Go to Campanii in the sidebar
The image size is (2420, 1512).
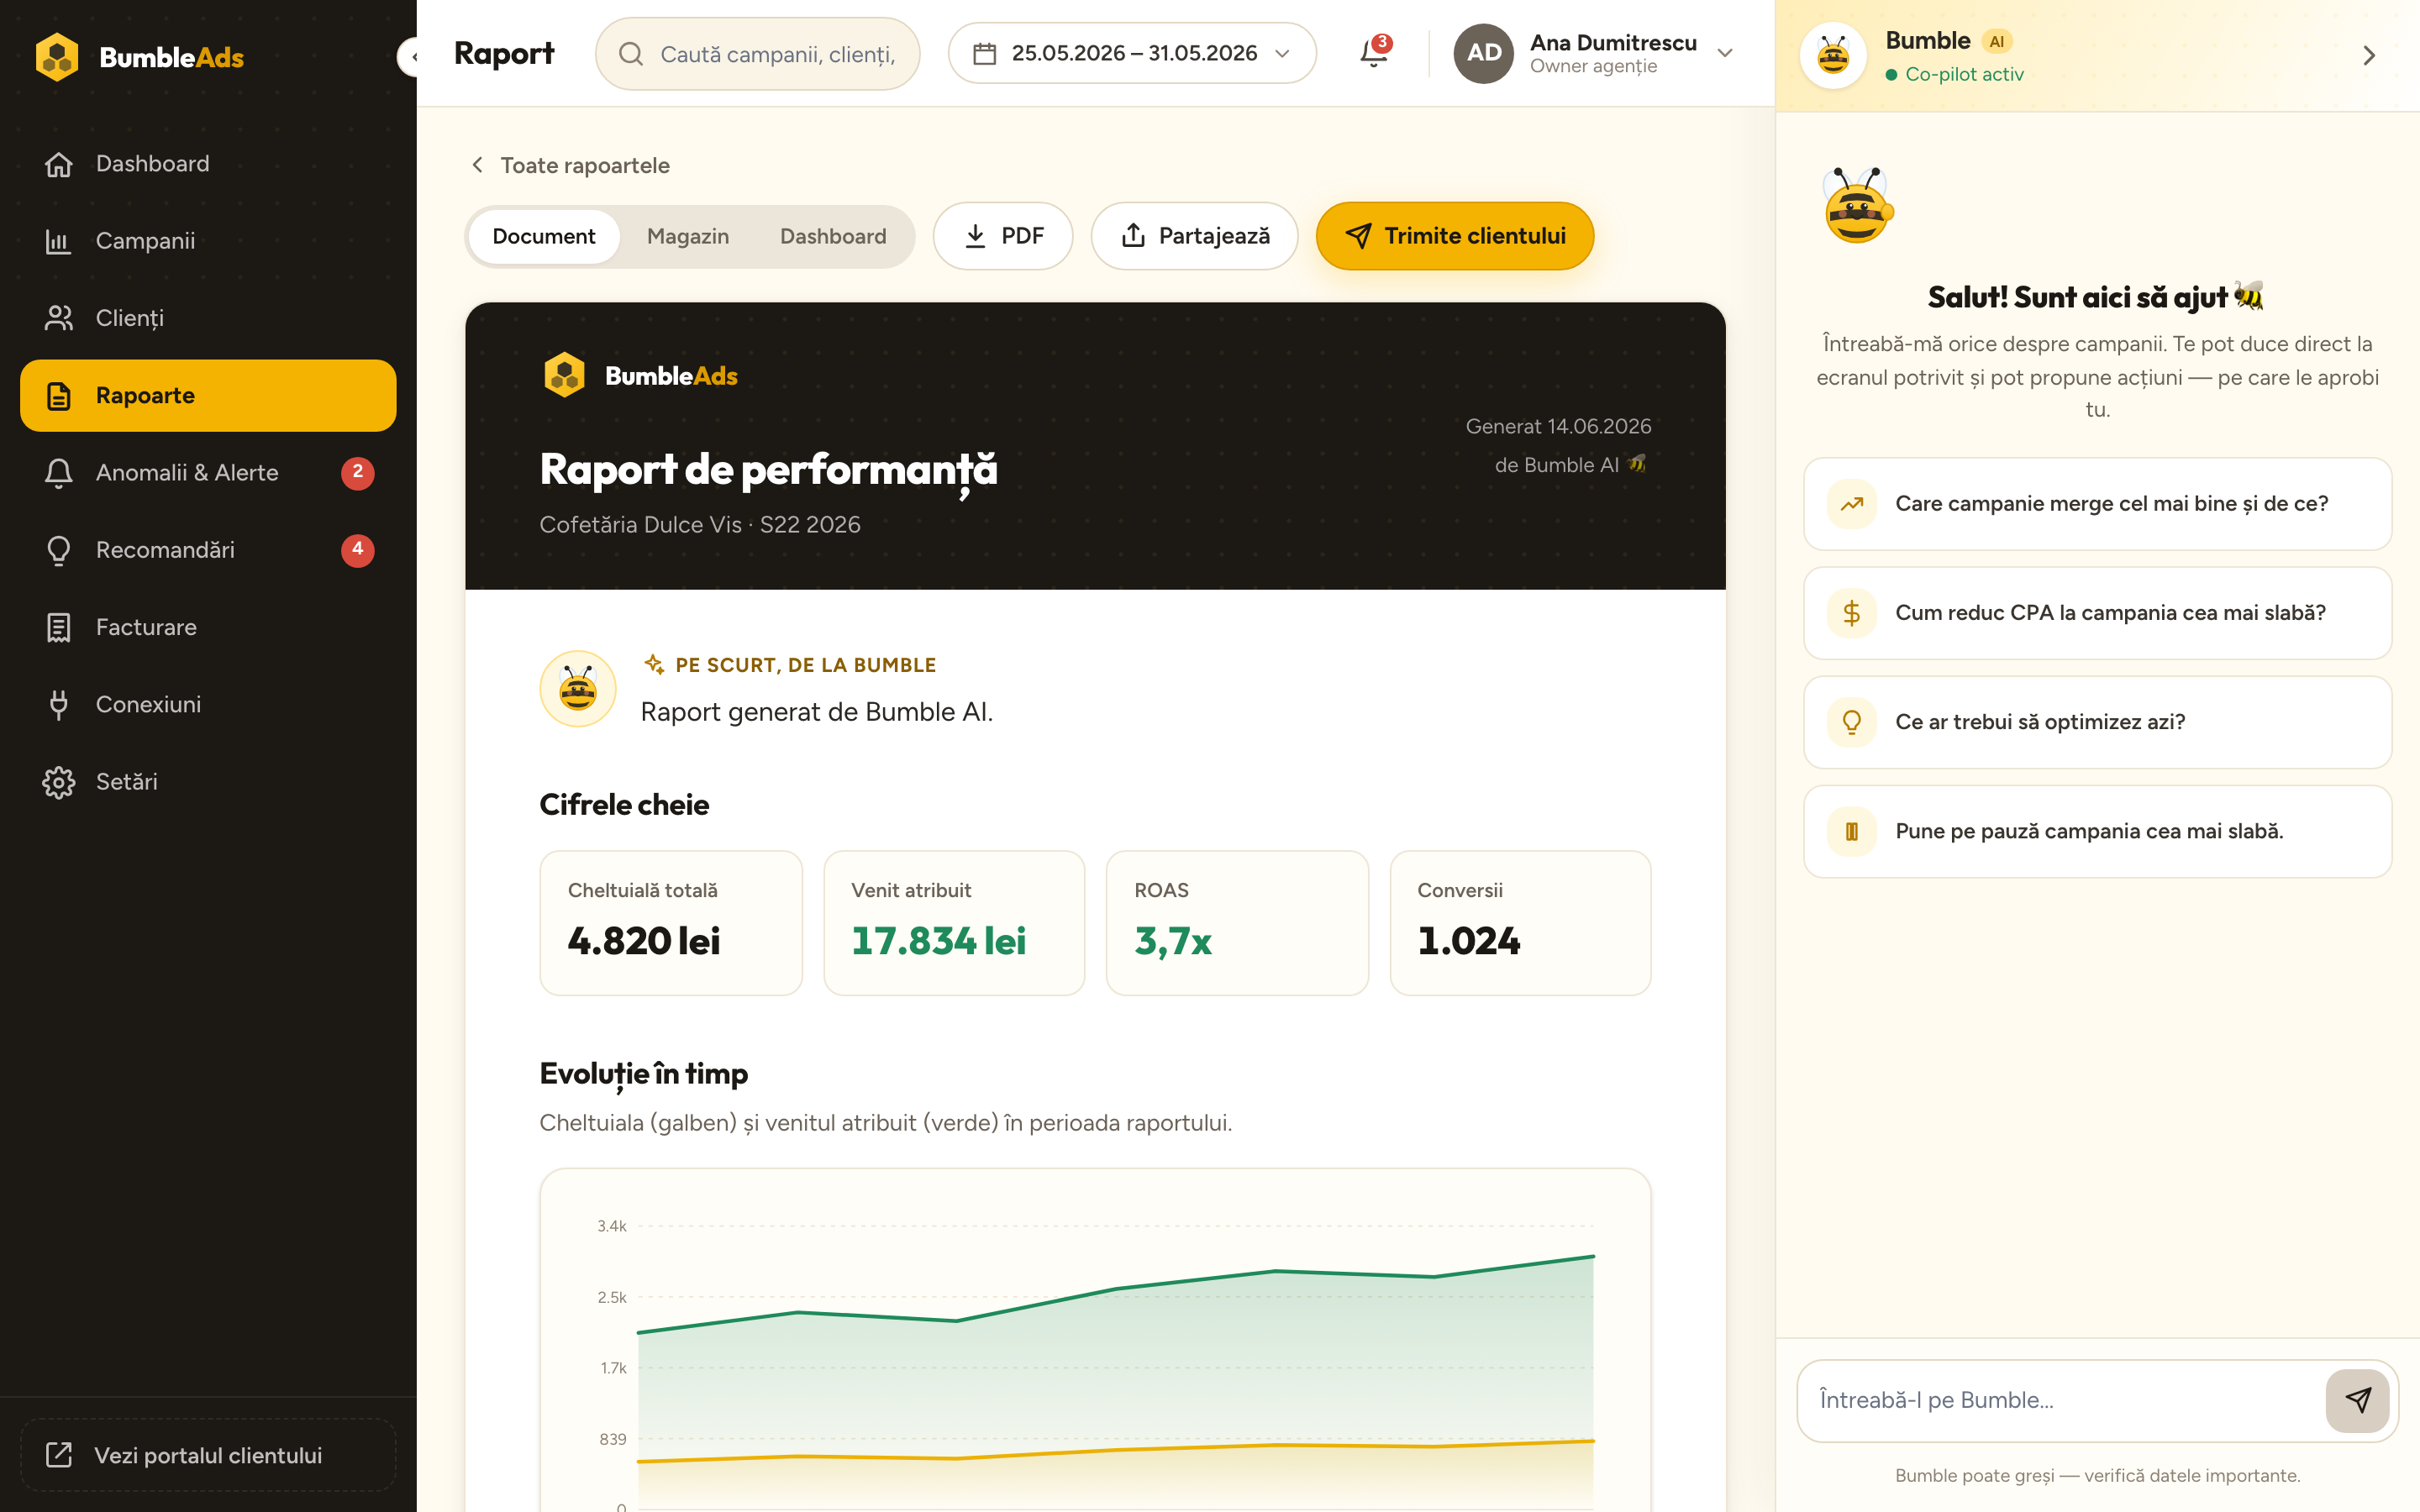(x=208, y=241)
